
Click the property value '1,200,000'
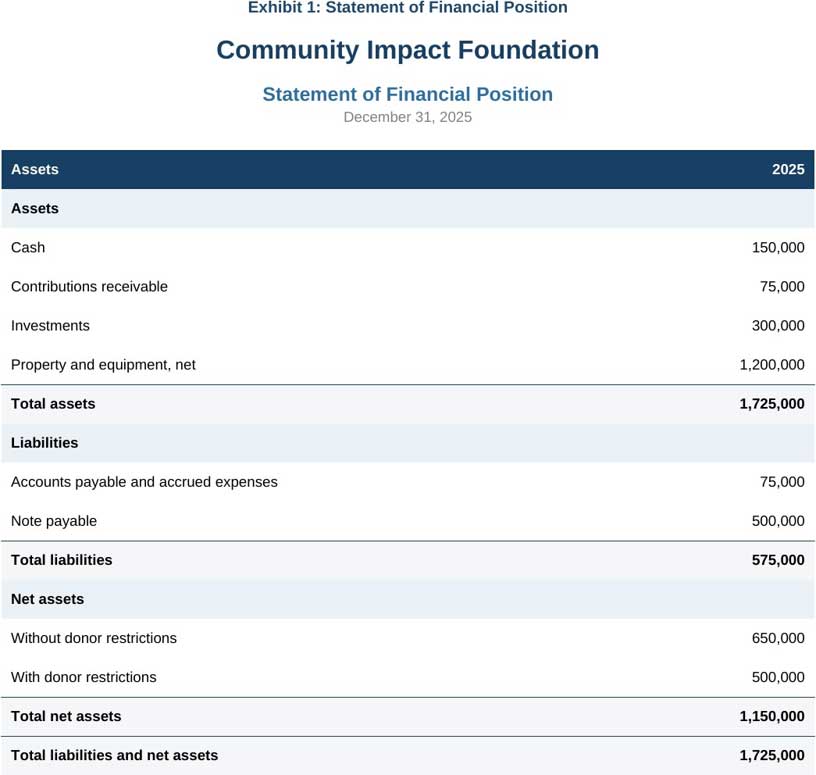click(x=772, y=364)
